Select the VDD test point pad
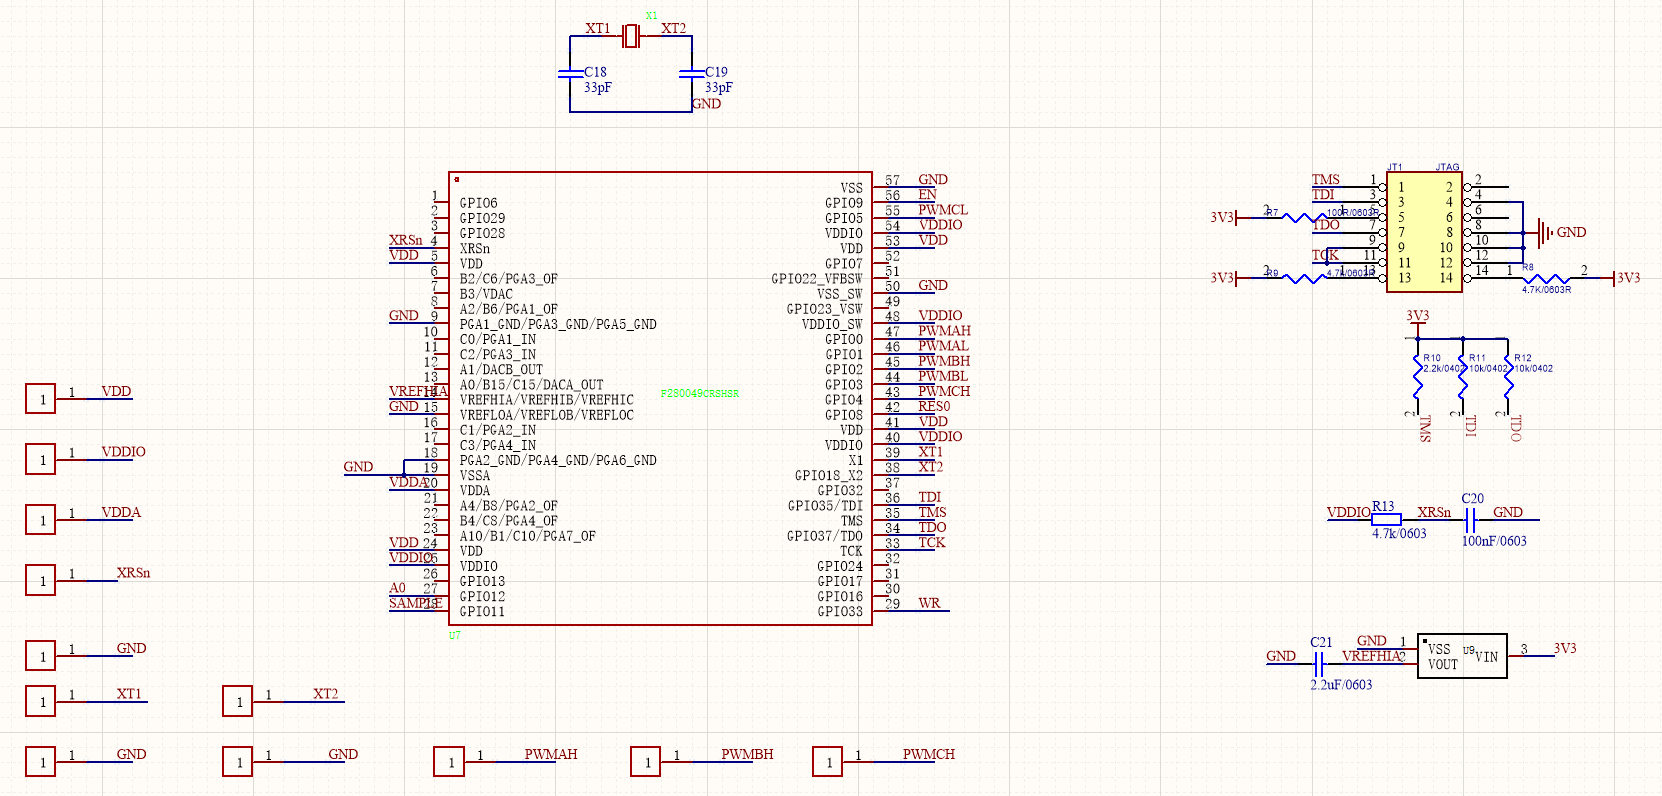This screenshot has width=1662, height=796. click(x=41, y=399)
